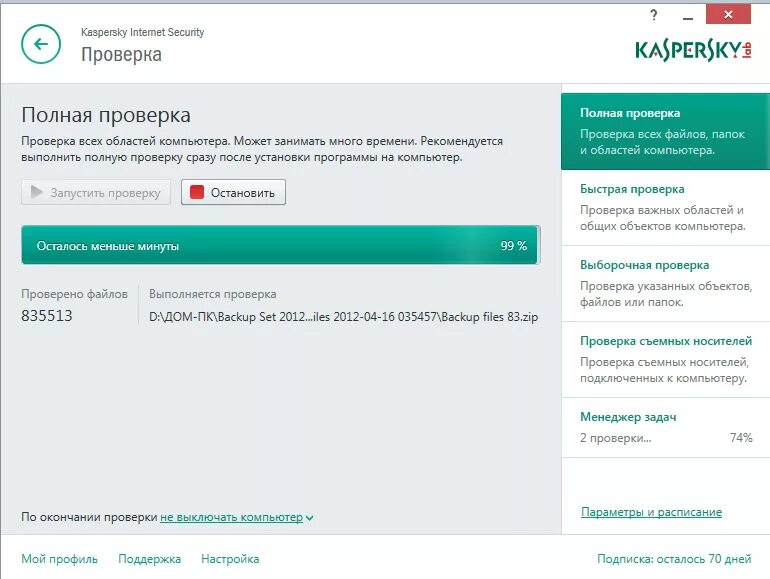Viewport: 770px width, 579px height.
Task: Select the Выборочная проверка tab
Action: coord(665,283)
